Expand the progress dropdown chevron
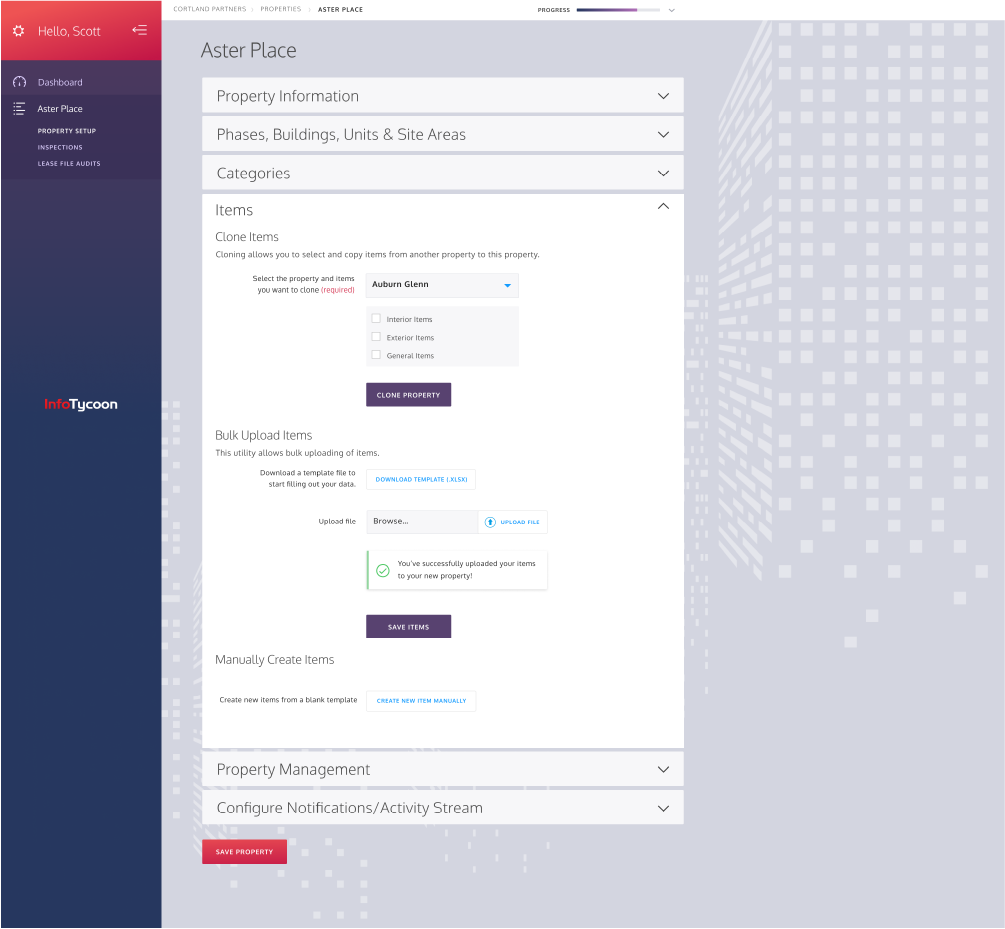The image size is (1005, 929). tap(672, 10)
